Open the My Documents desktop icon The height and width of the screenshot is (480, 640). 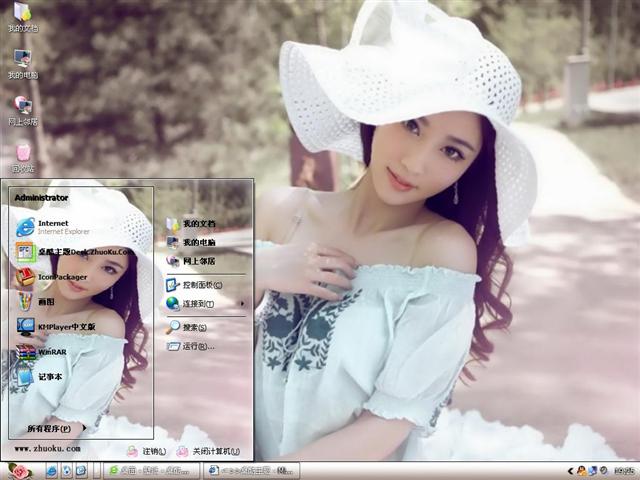[x=22, y=18]
